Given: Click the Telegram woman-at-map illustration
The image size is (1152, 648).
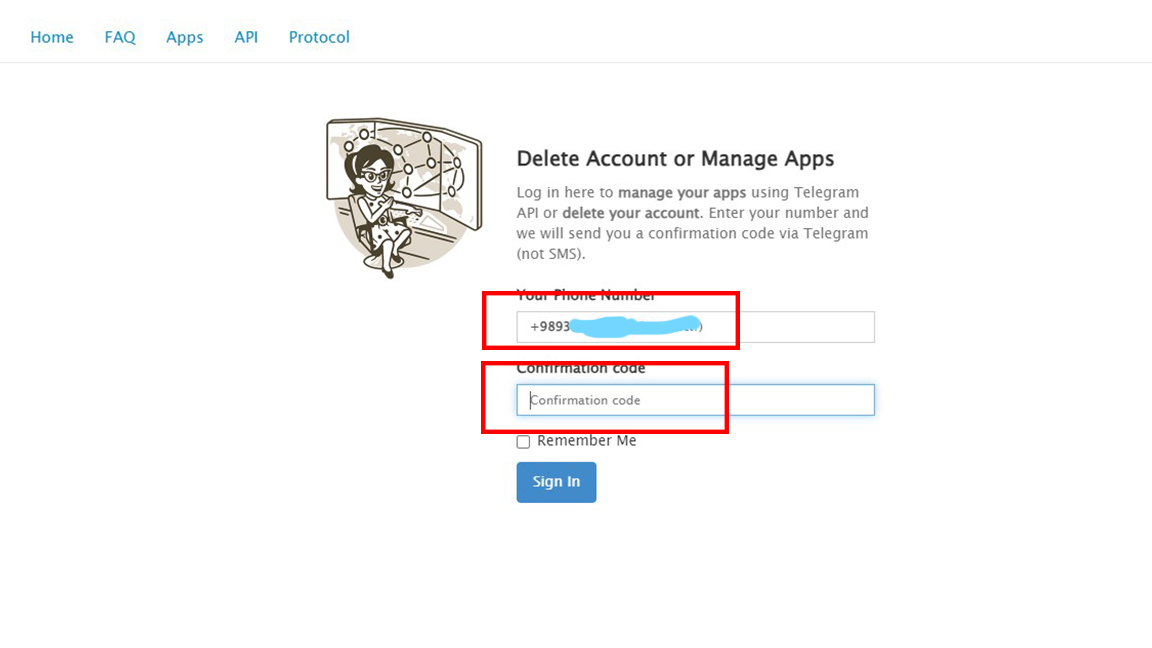Looking at the screenshot, I should pos(403,198).
